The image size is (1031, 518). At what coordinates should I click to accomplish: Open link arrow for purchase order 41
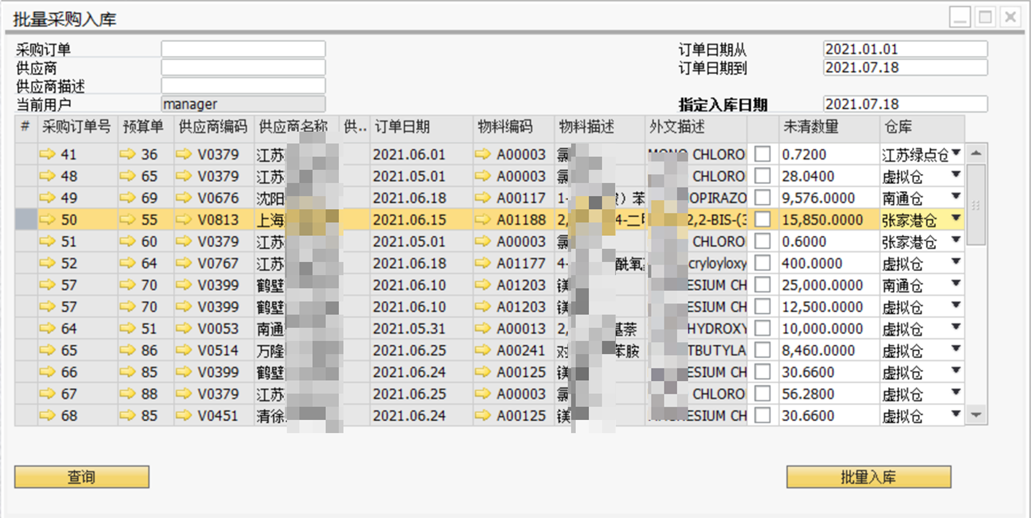click(47, 154)
